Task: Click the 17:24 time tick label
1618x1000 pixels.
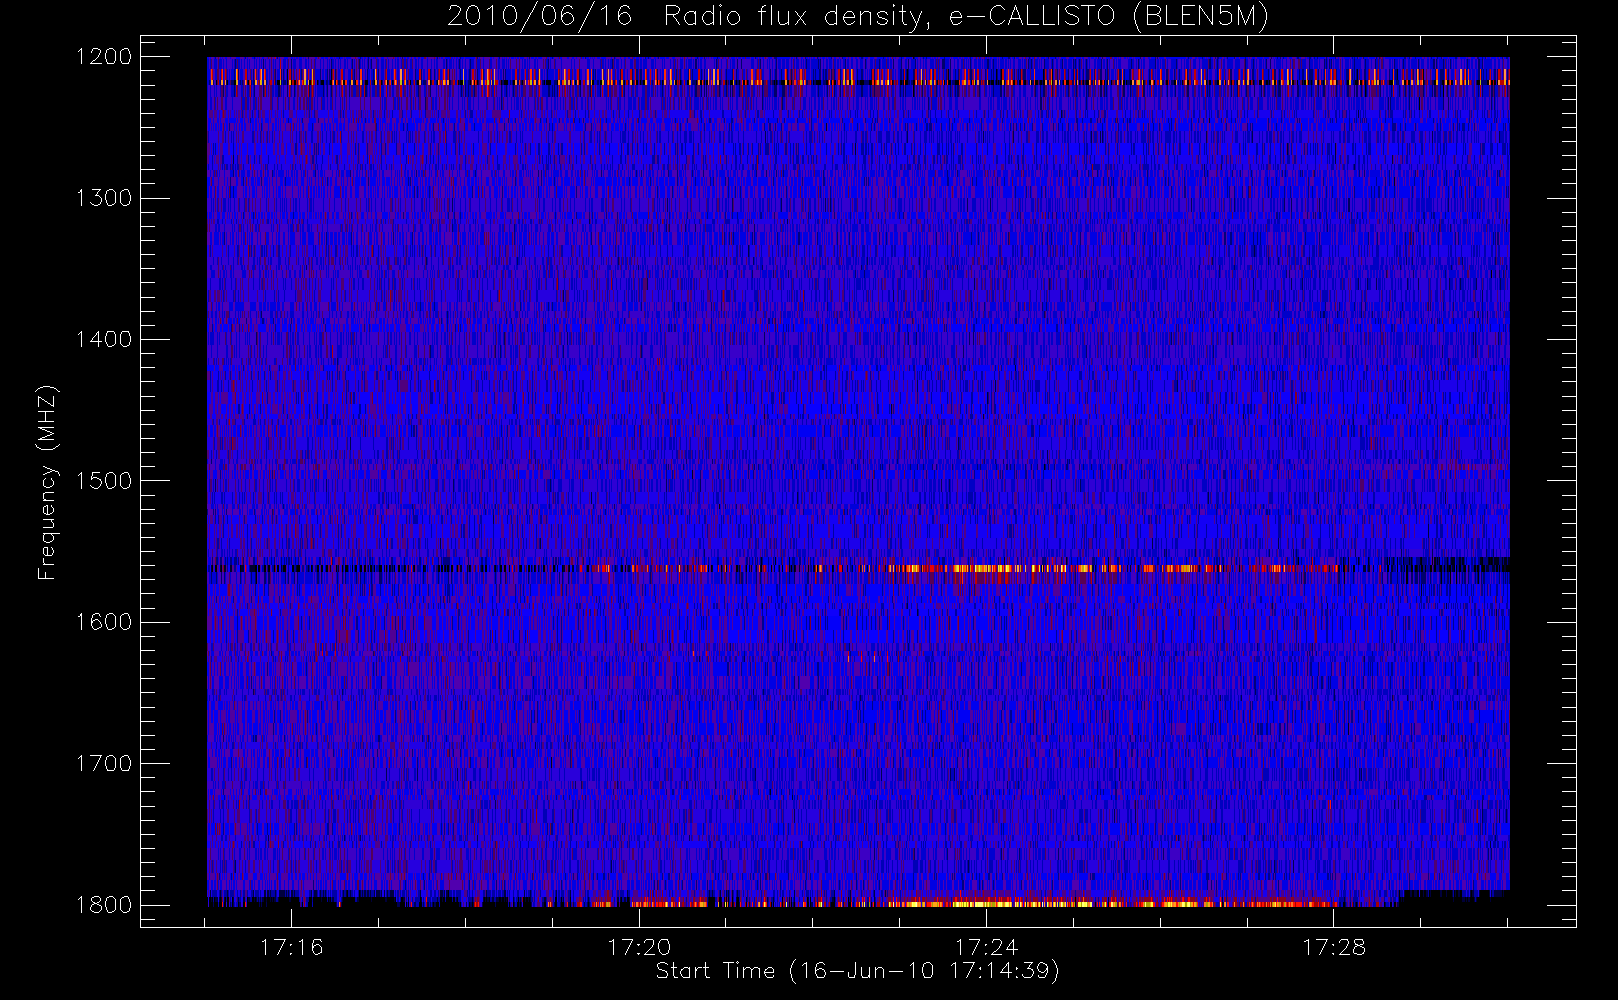Action: 986,947
